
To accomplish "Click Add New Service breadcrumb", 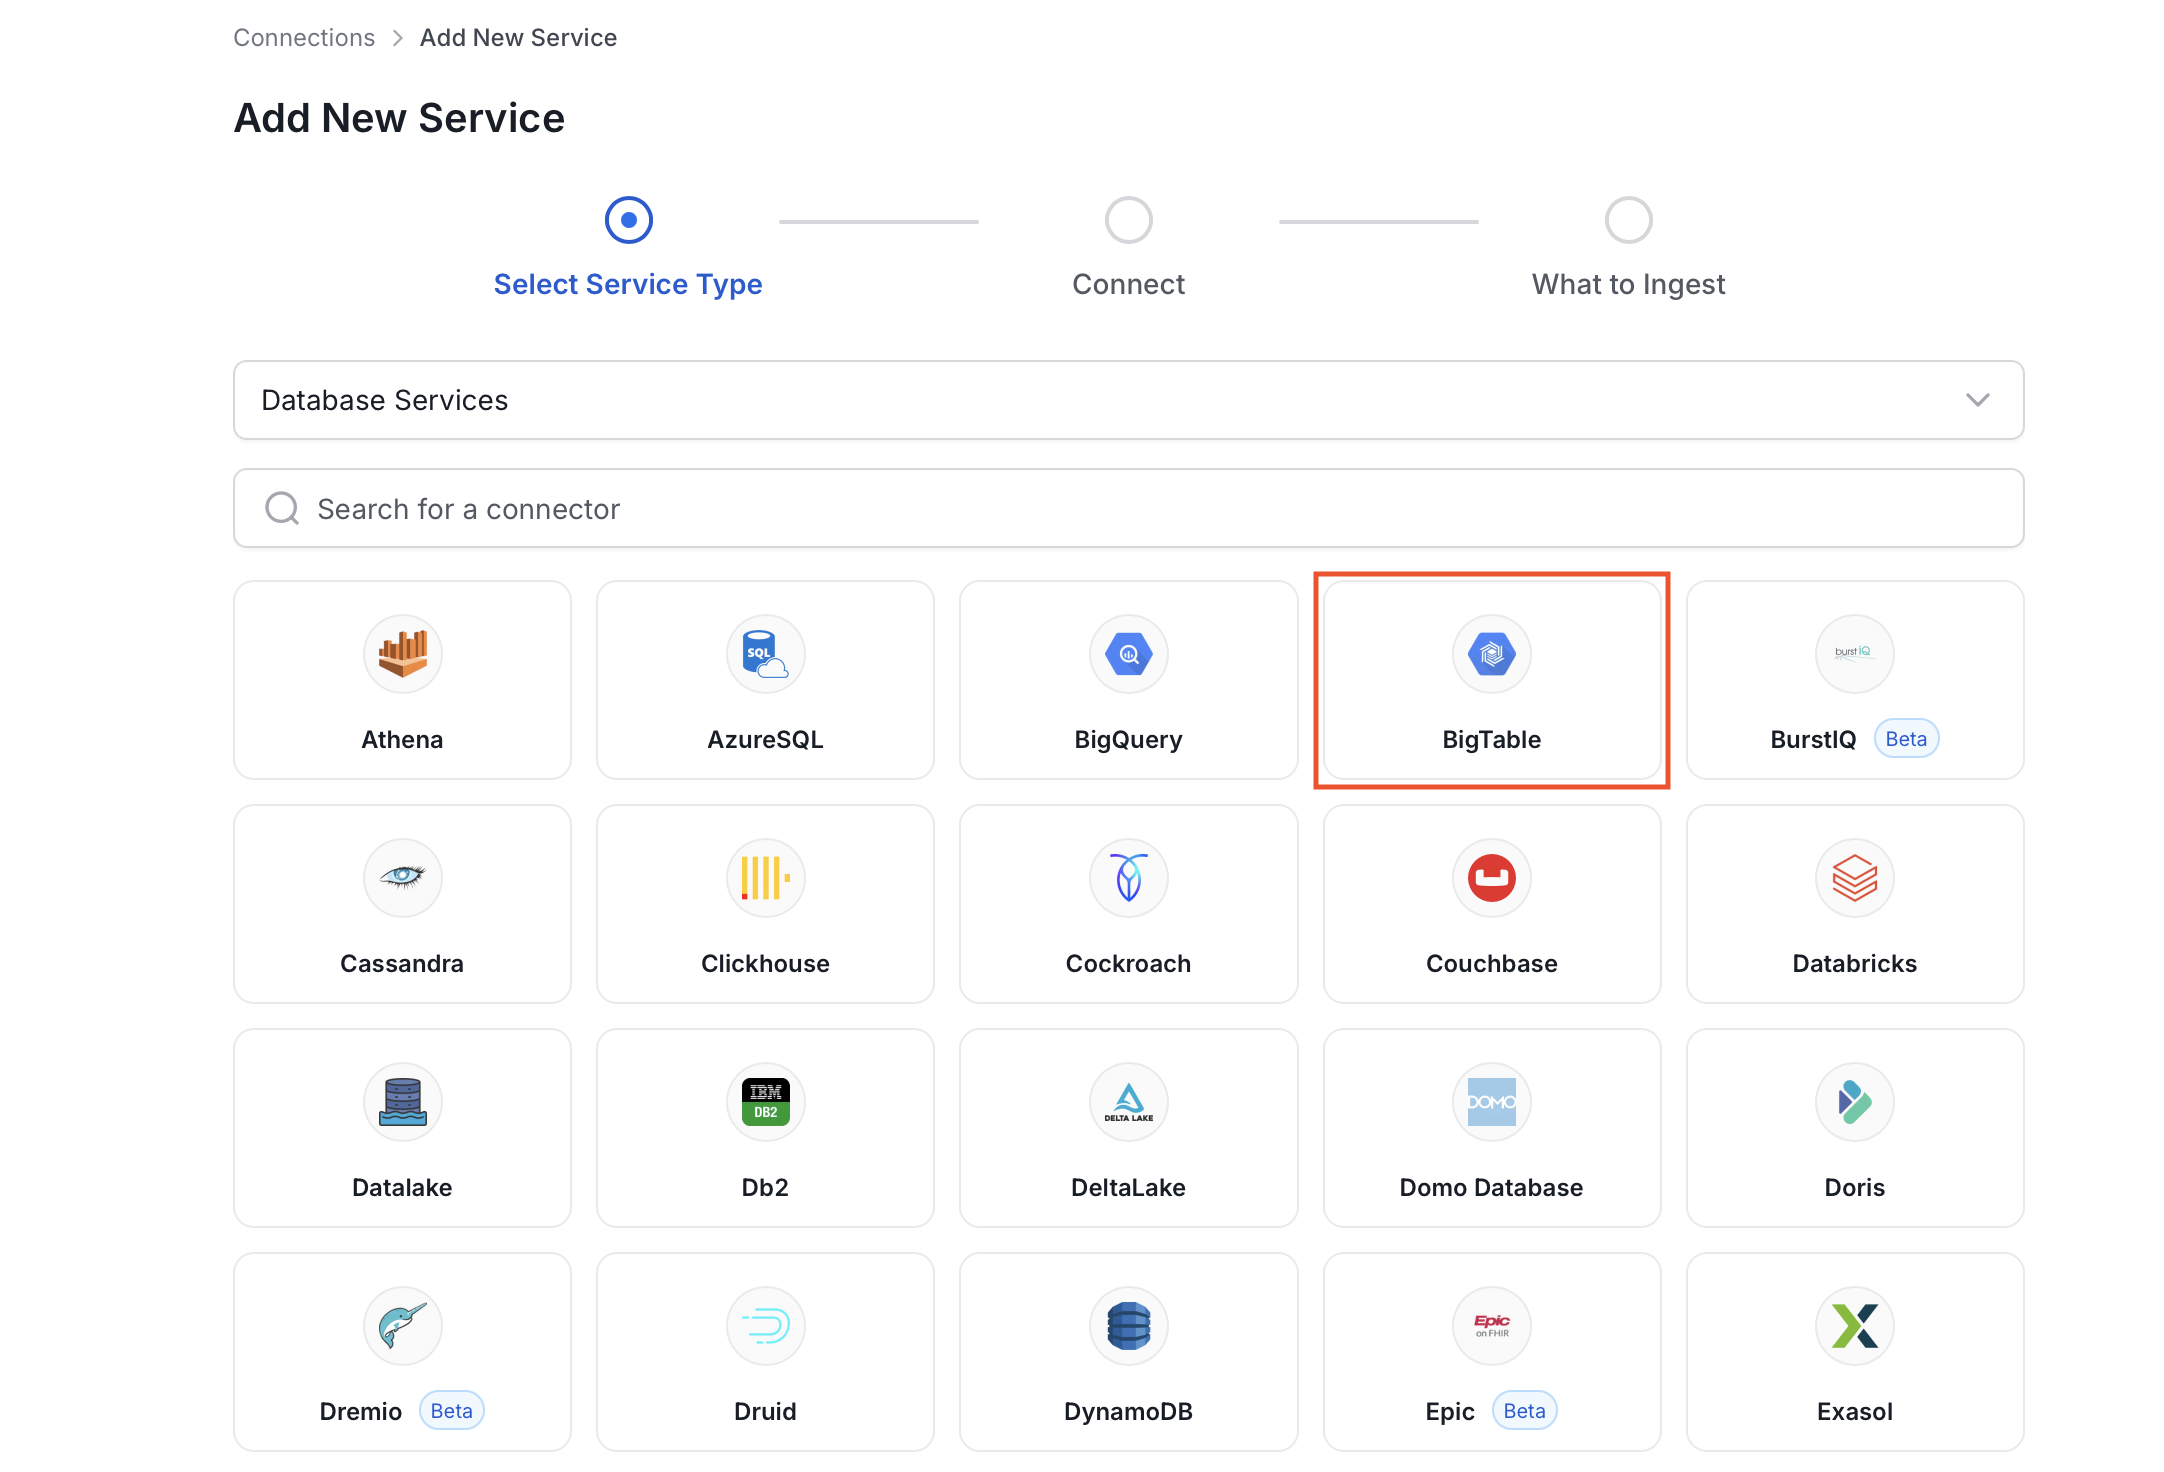I will pos(518,38).
